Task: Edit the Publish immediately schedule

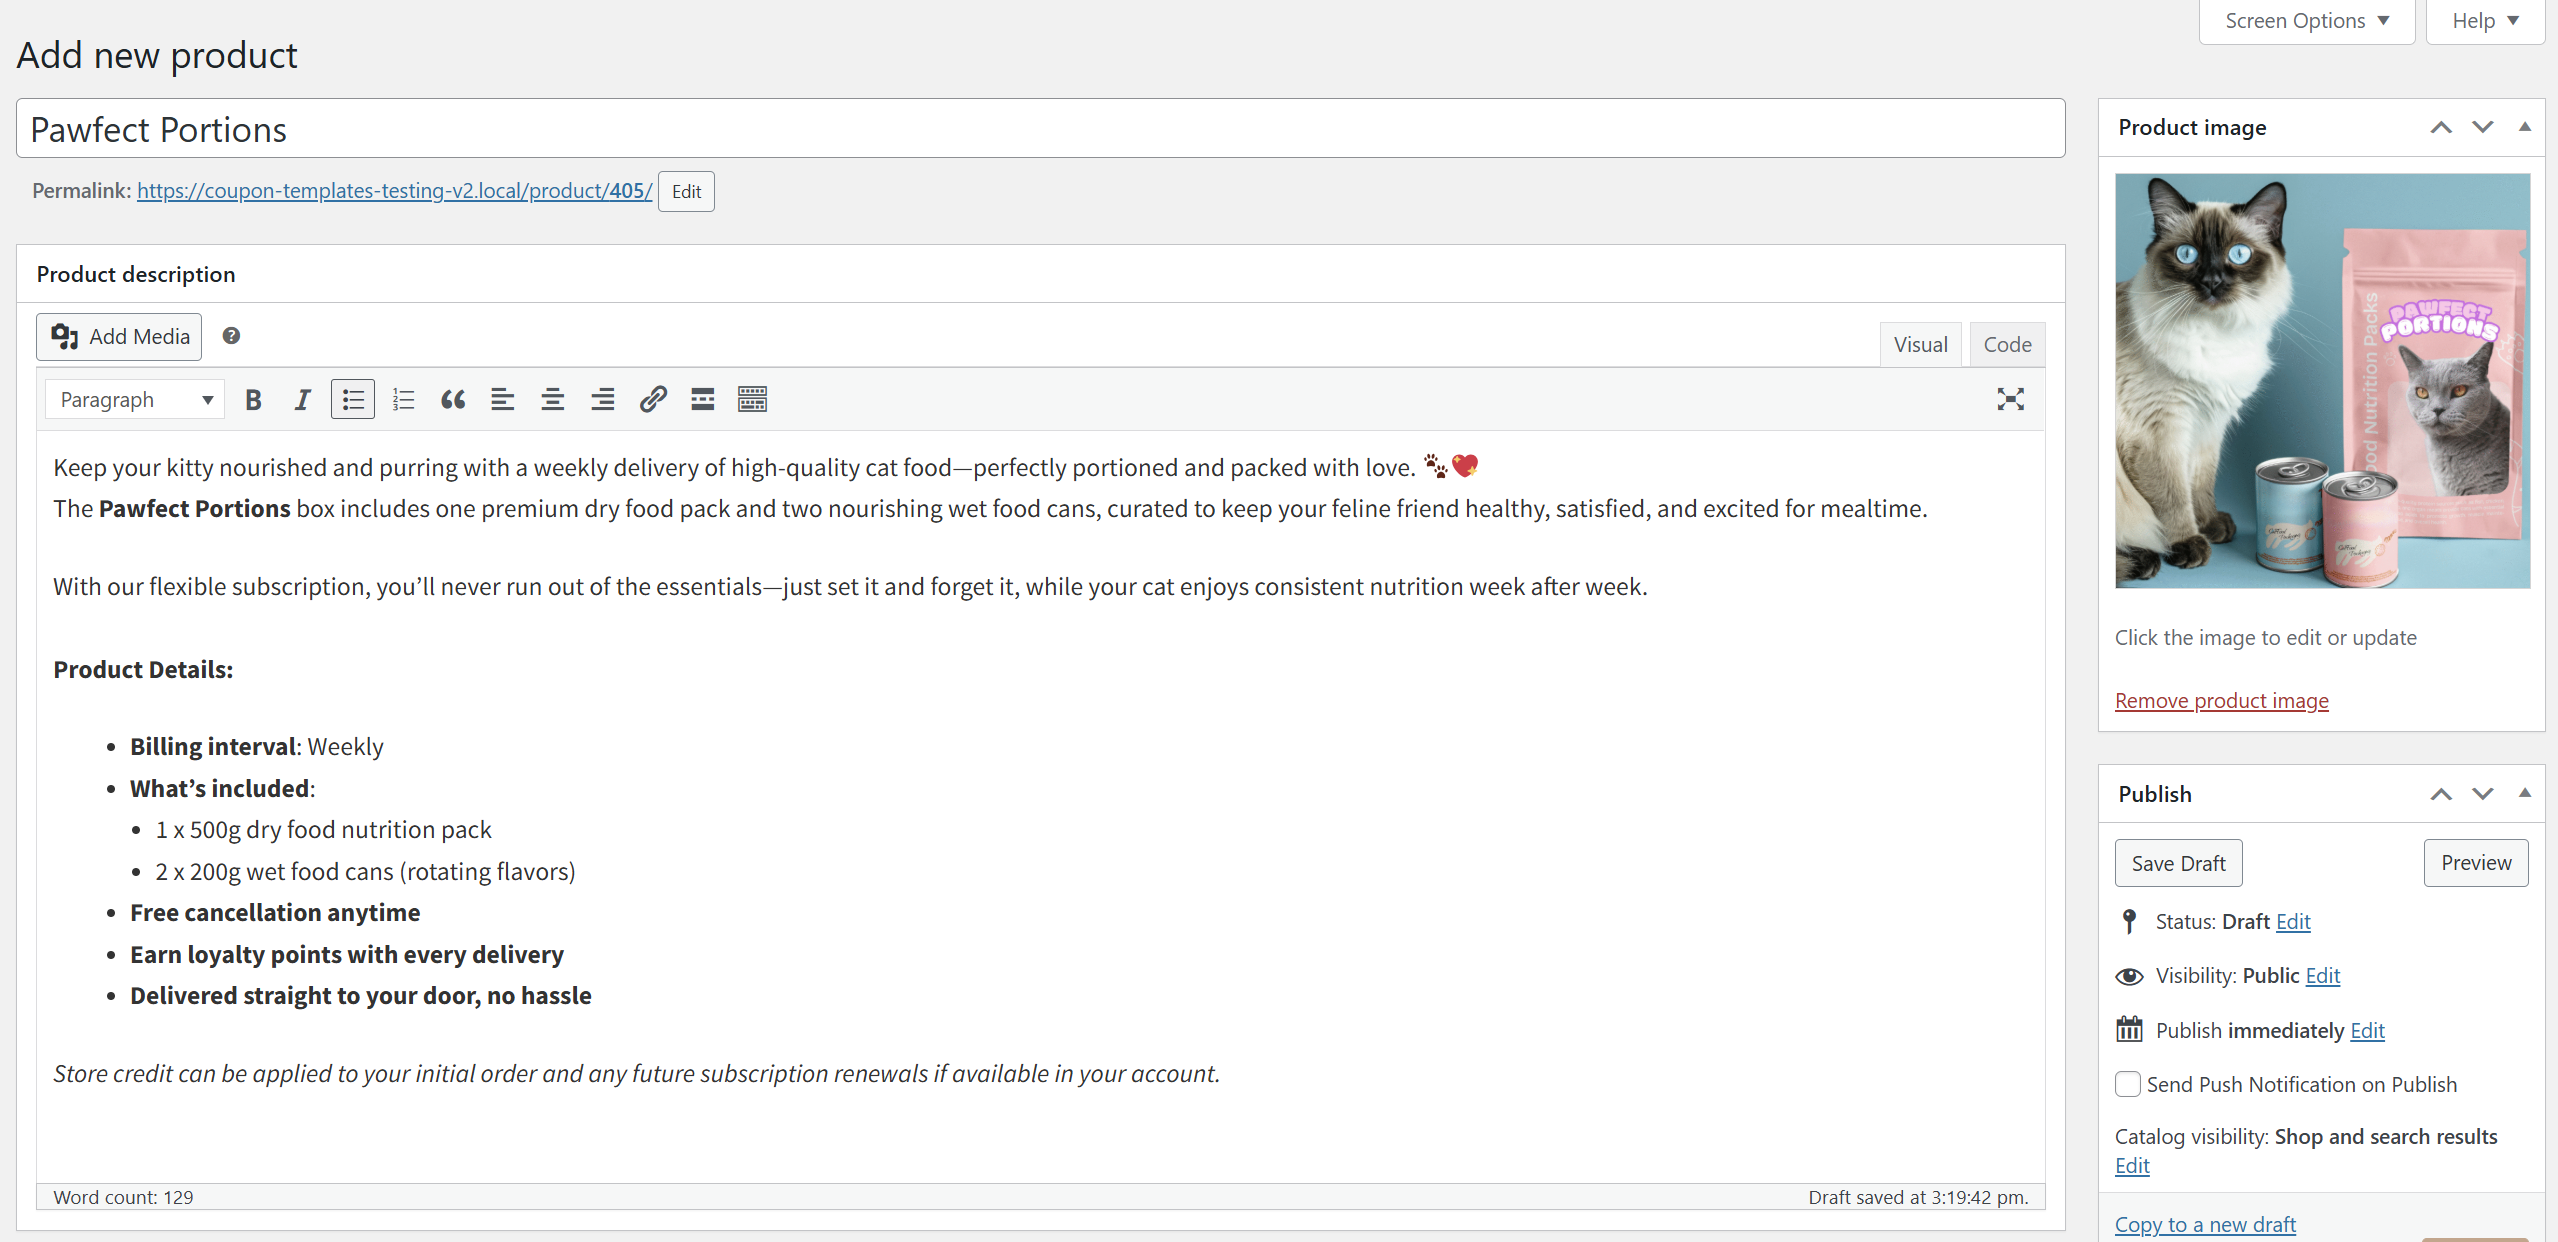Action: tap(2367, 1031)
